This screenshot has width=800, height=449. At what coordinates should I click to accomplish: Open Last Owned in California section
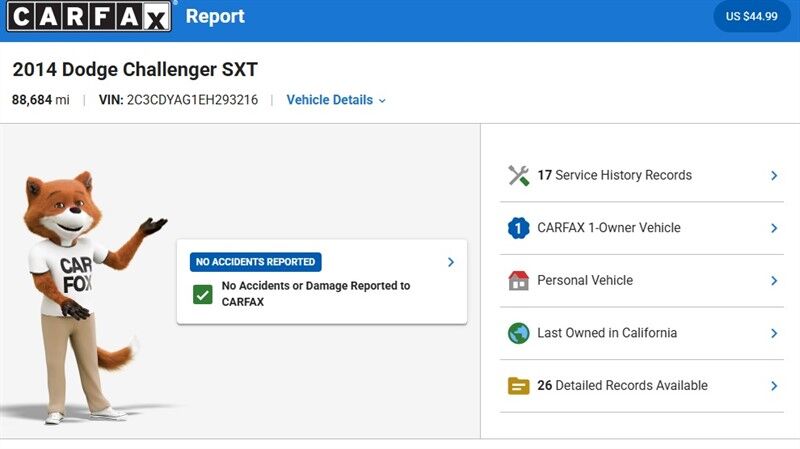point(642,333)
